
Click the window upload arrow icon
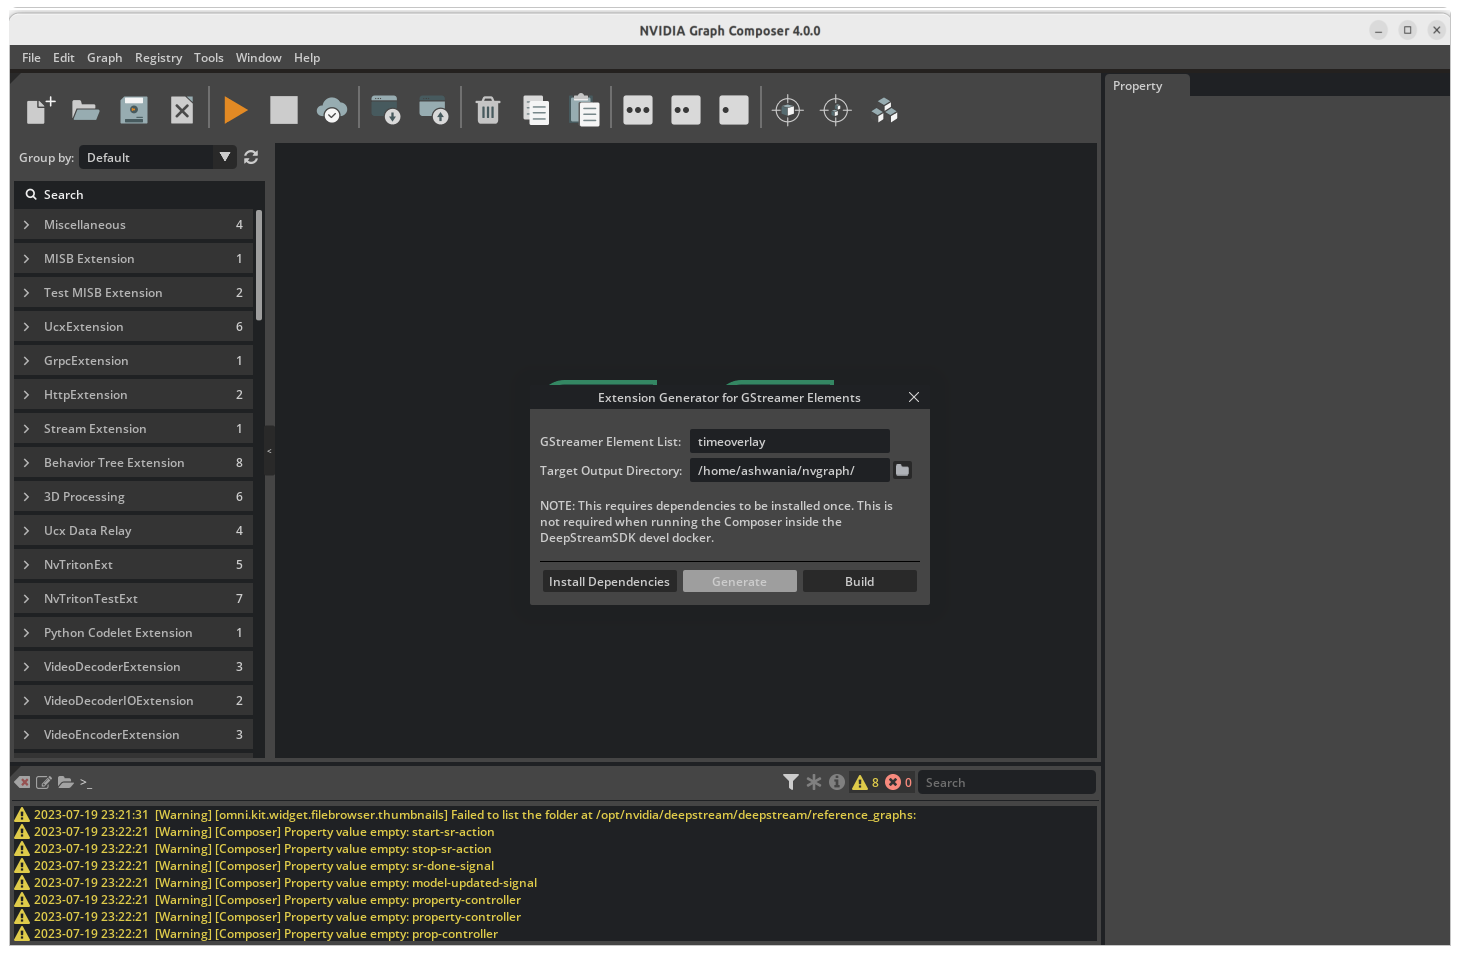pyautogui.click(x=434, y=110)
